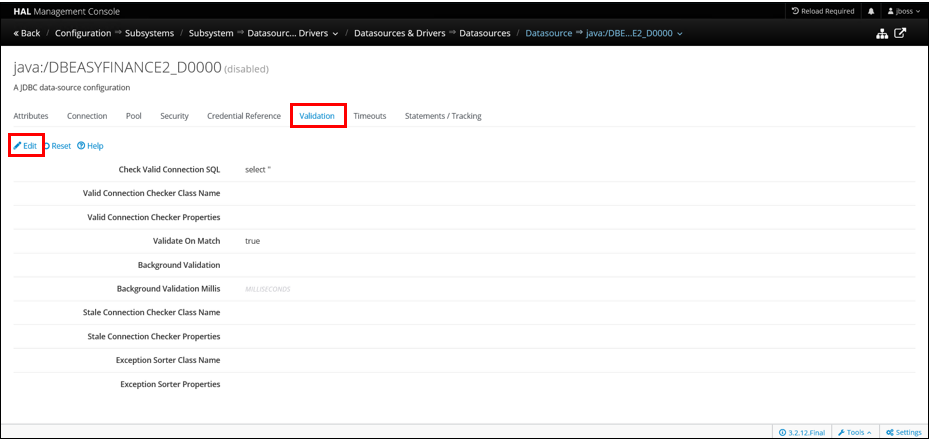
Task: Click the Edit pencil link
Action: [26, 146]
